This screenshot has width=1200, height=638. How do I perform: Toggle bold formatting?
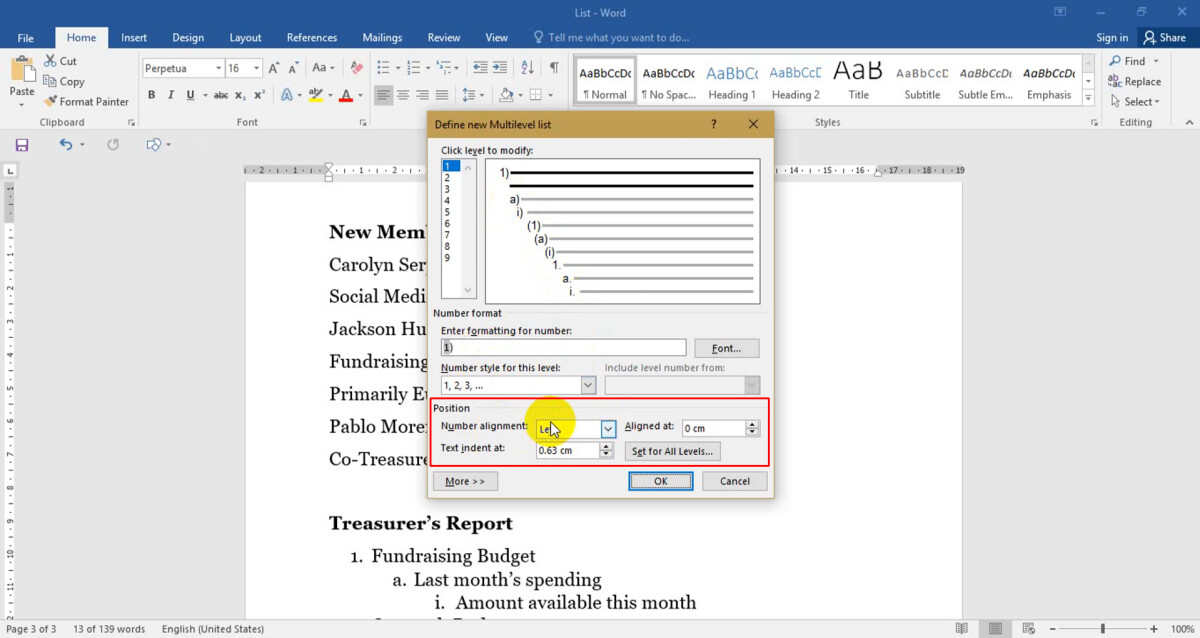(x=152, y=94)
